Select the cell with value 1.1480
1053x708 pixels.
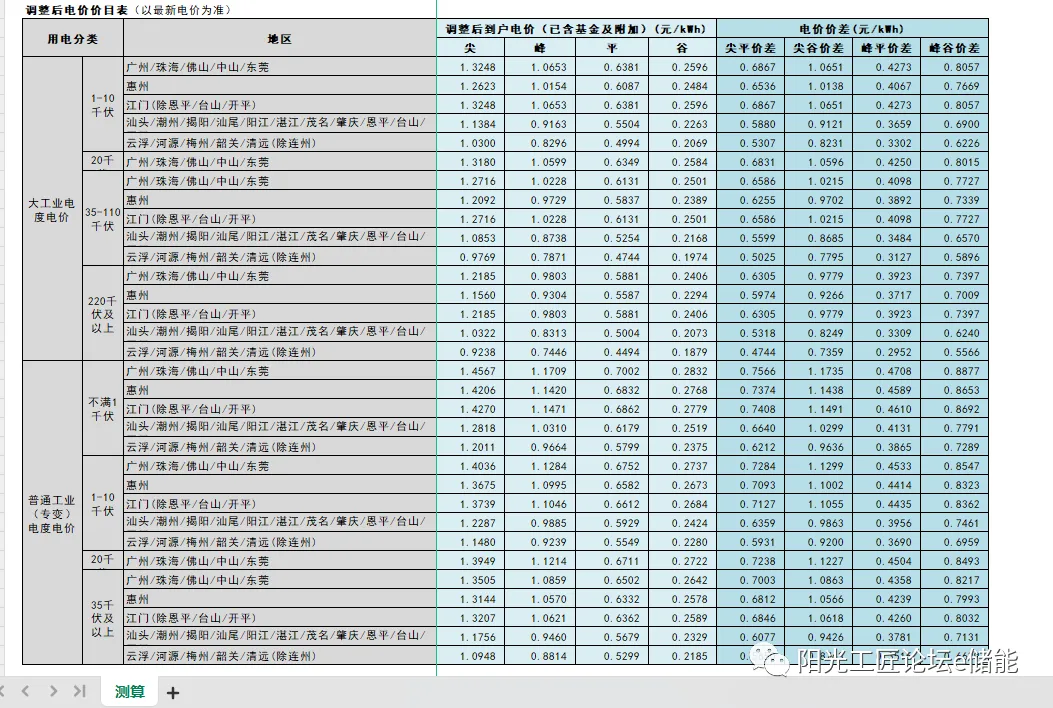coord(470,541)
